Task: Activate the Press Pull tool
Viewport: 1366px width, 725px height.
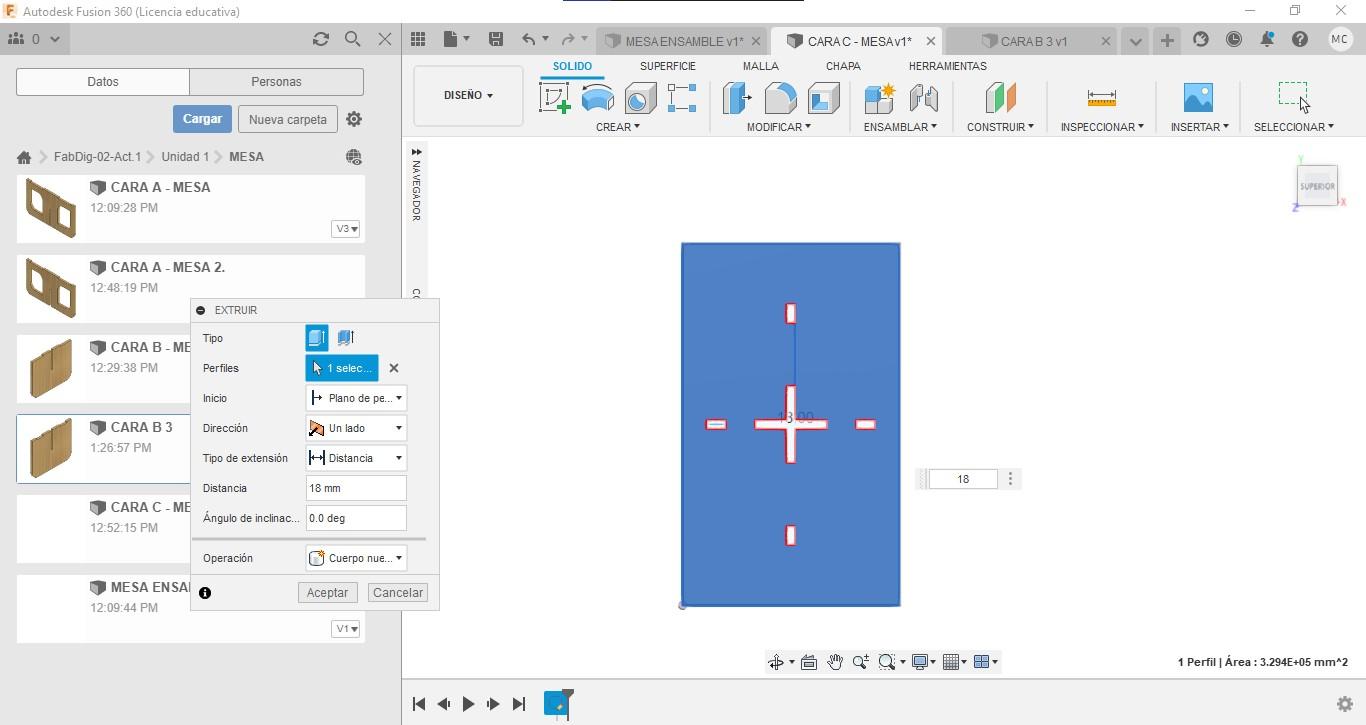Action: click(x=737, y=98)
